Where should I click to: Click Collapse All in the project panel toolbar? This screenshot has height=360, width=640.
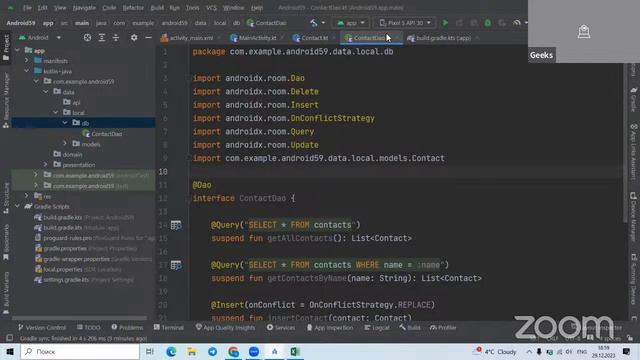coord(116,38)
